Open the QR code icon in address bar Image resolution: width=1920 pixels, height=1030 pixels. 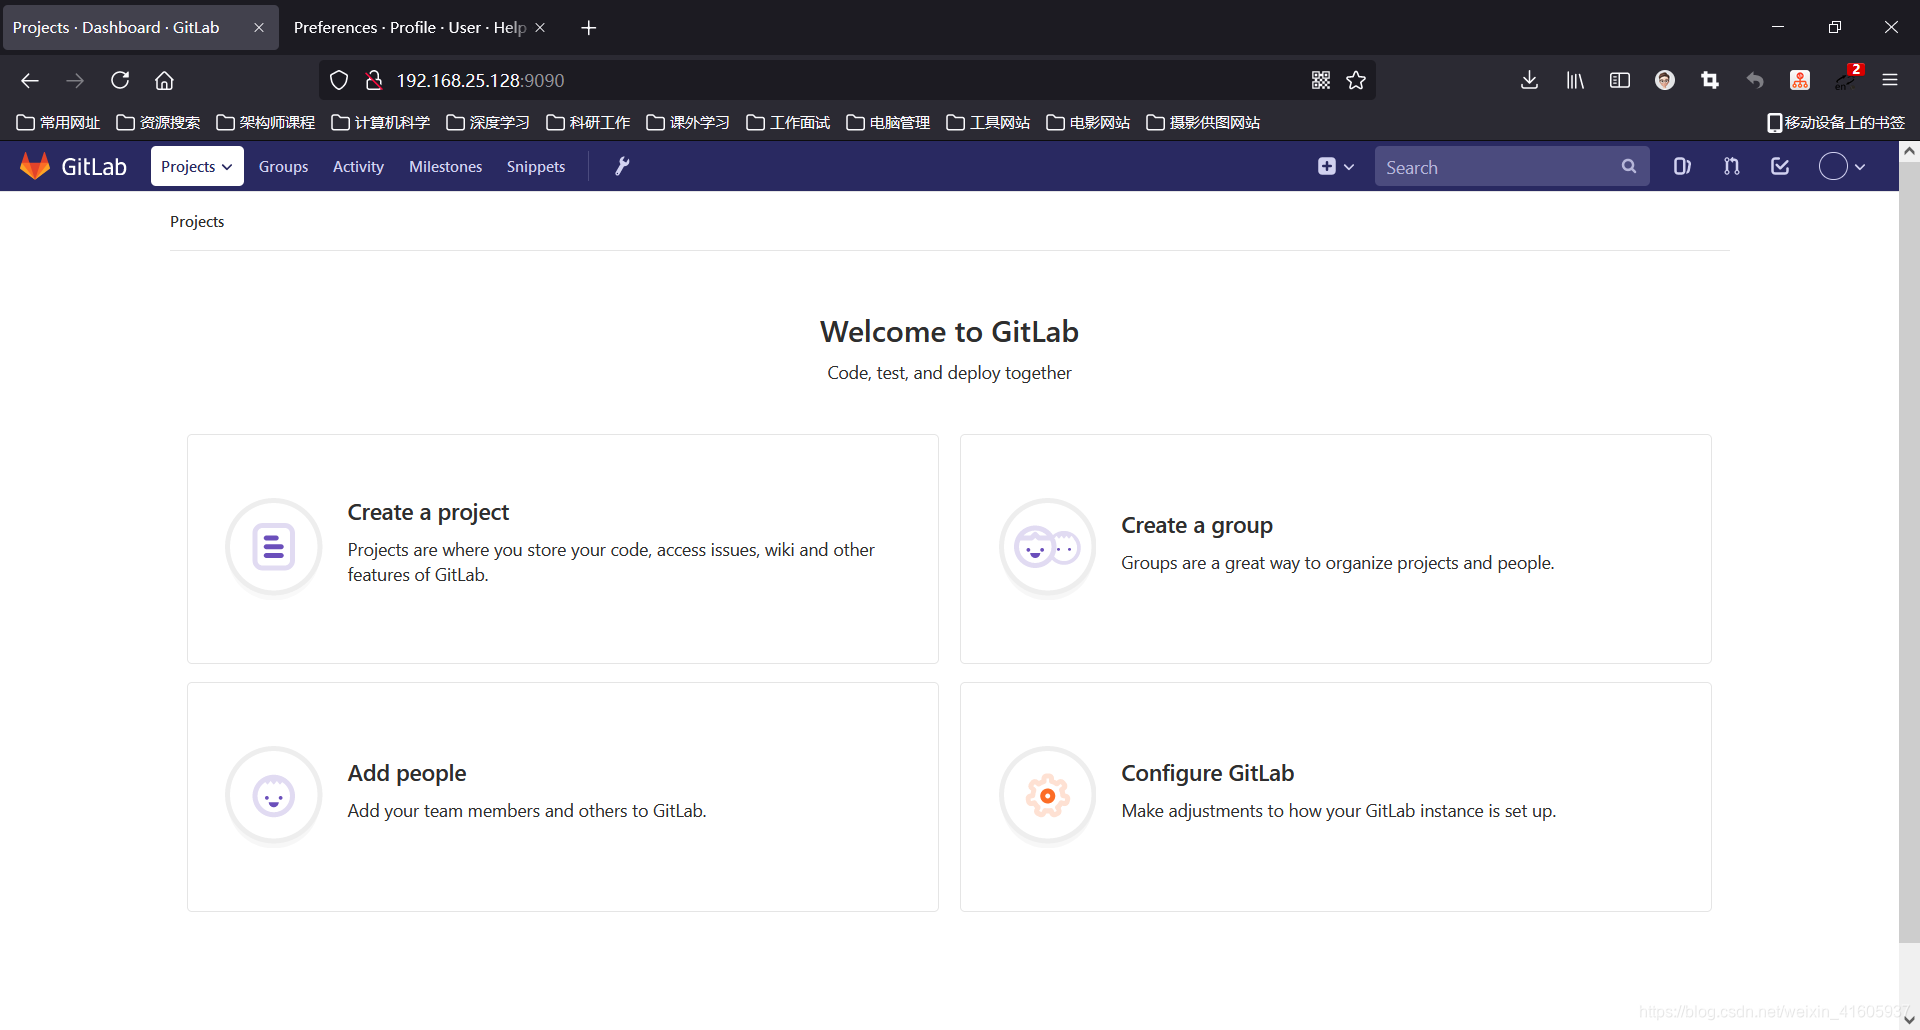point(1321,80)
